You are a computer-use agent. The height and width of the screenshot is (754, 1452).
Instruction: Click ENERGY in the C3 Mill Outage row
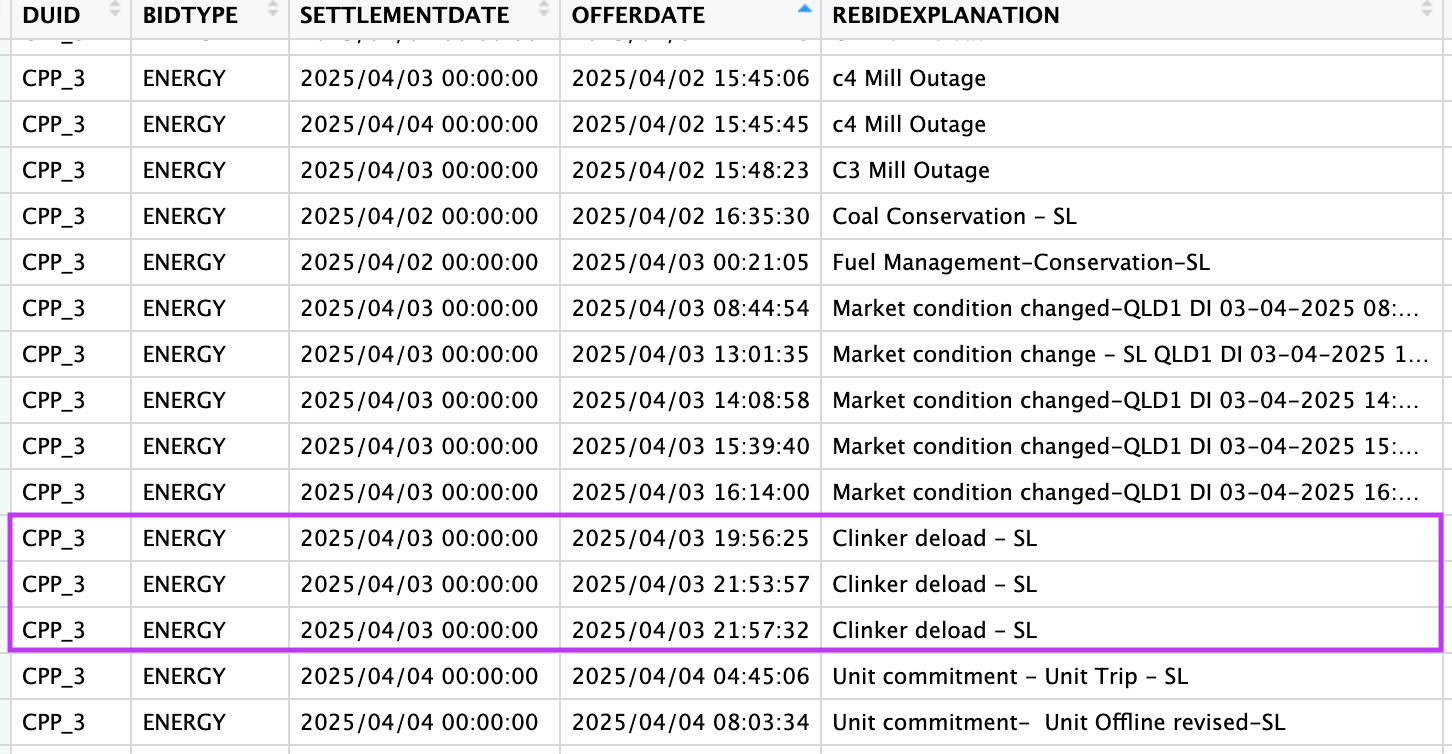pyautogui.click(x=184, y=170)
